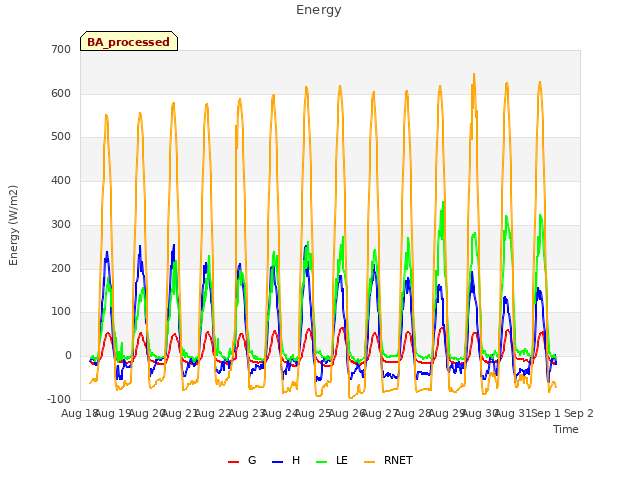Screen dimensions: 640x480
Task: Click the Energy chart title
Action: pos(318,10)
